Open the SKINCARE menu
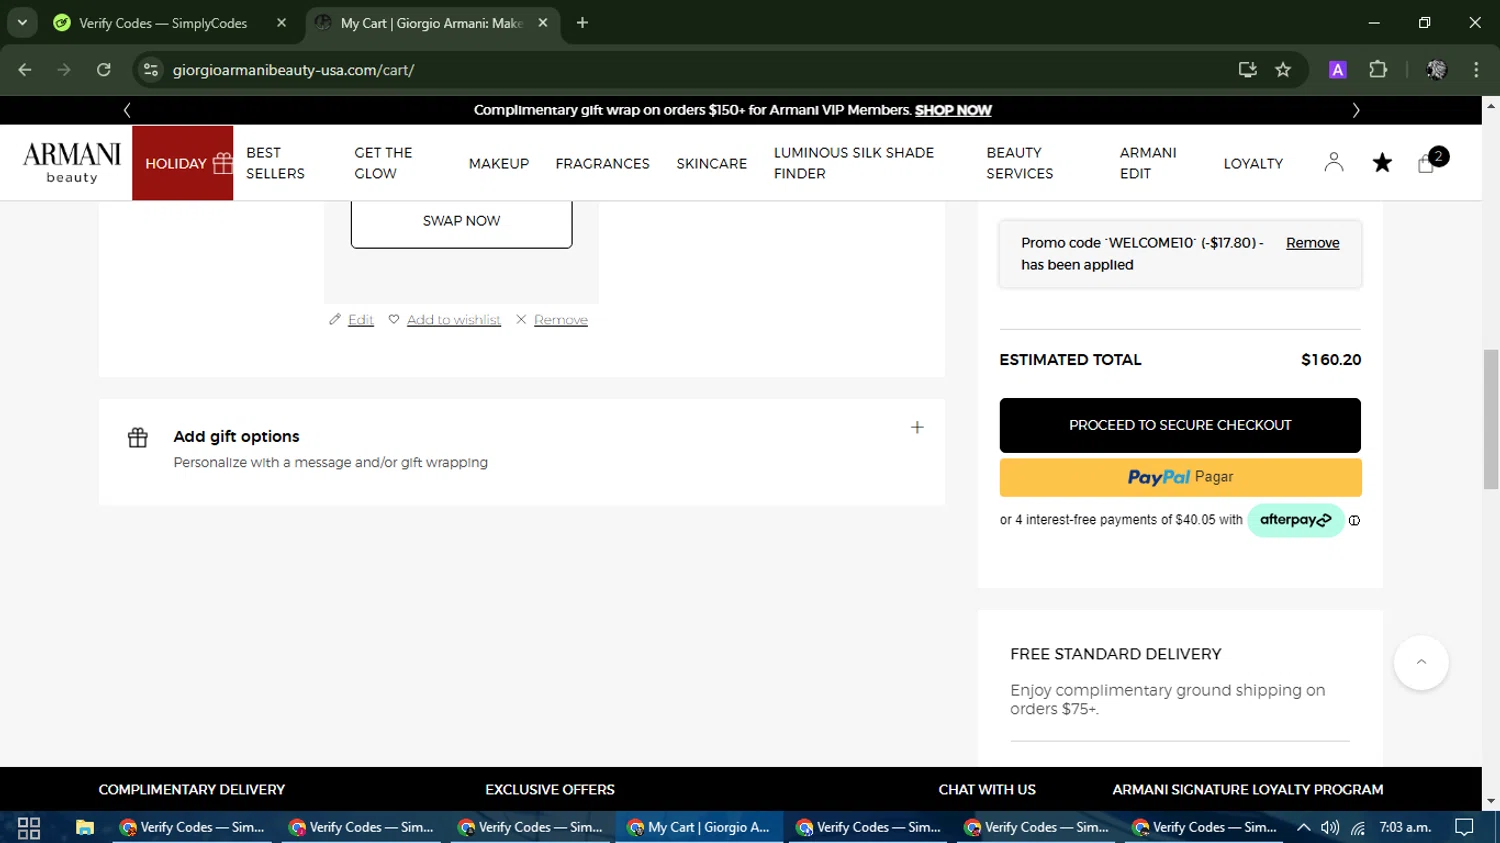Image resolution: width=1500 pixels, height=843 pixels. pyautogui.click(x=712, y=163)
